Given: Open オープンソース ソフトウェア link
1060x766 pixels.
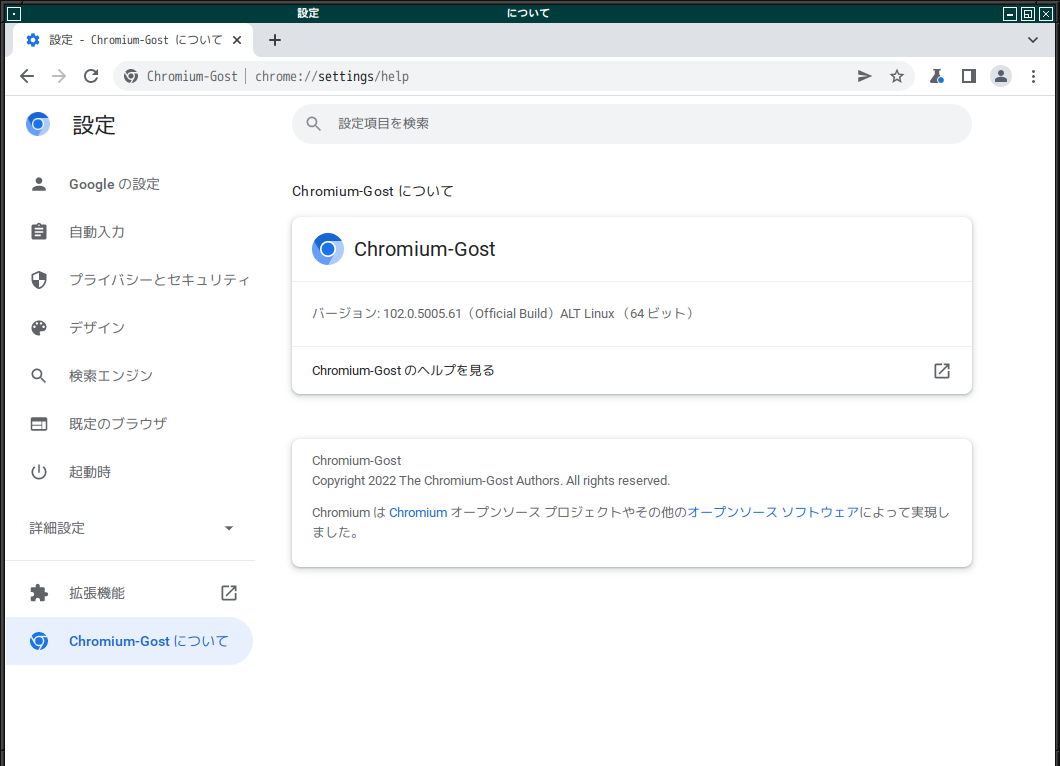Looking at the screenshot, I should coord(773,512).
